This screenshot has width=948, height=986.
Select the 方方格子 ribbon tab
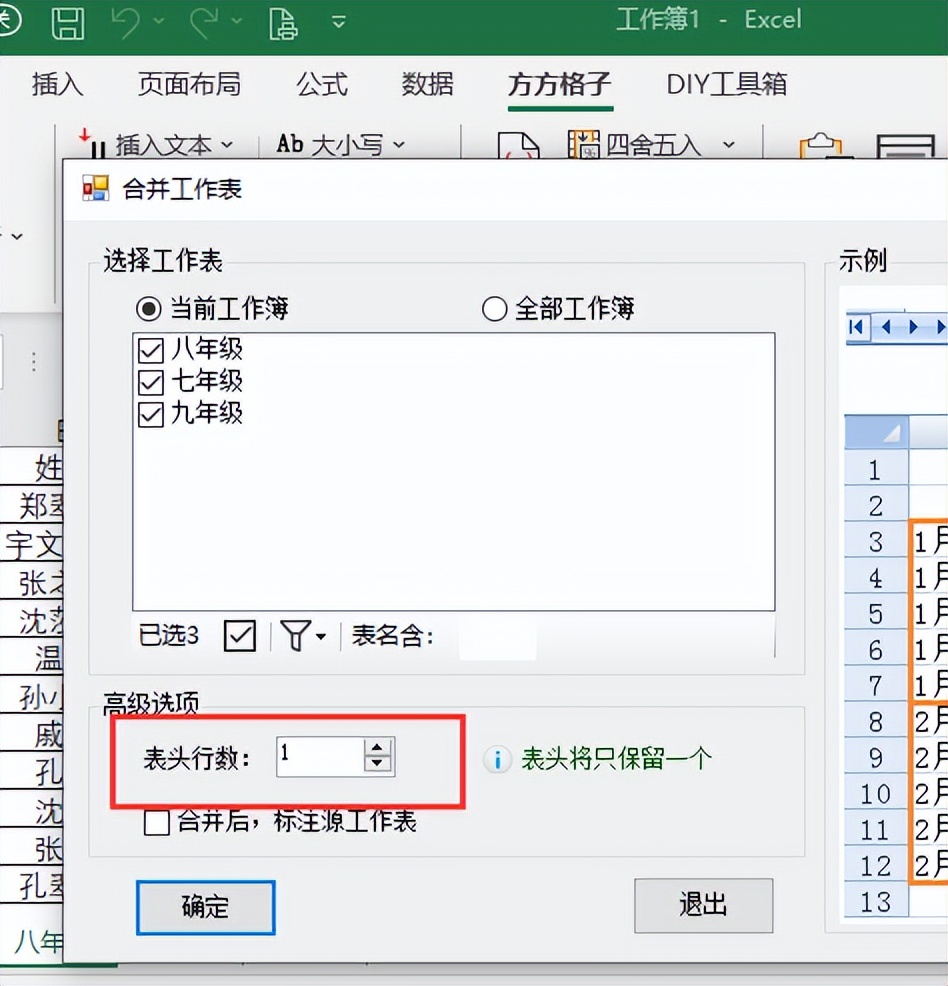(x=559, y=84)
